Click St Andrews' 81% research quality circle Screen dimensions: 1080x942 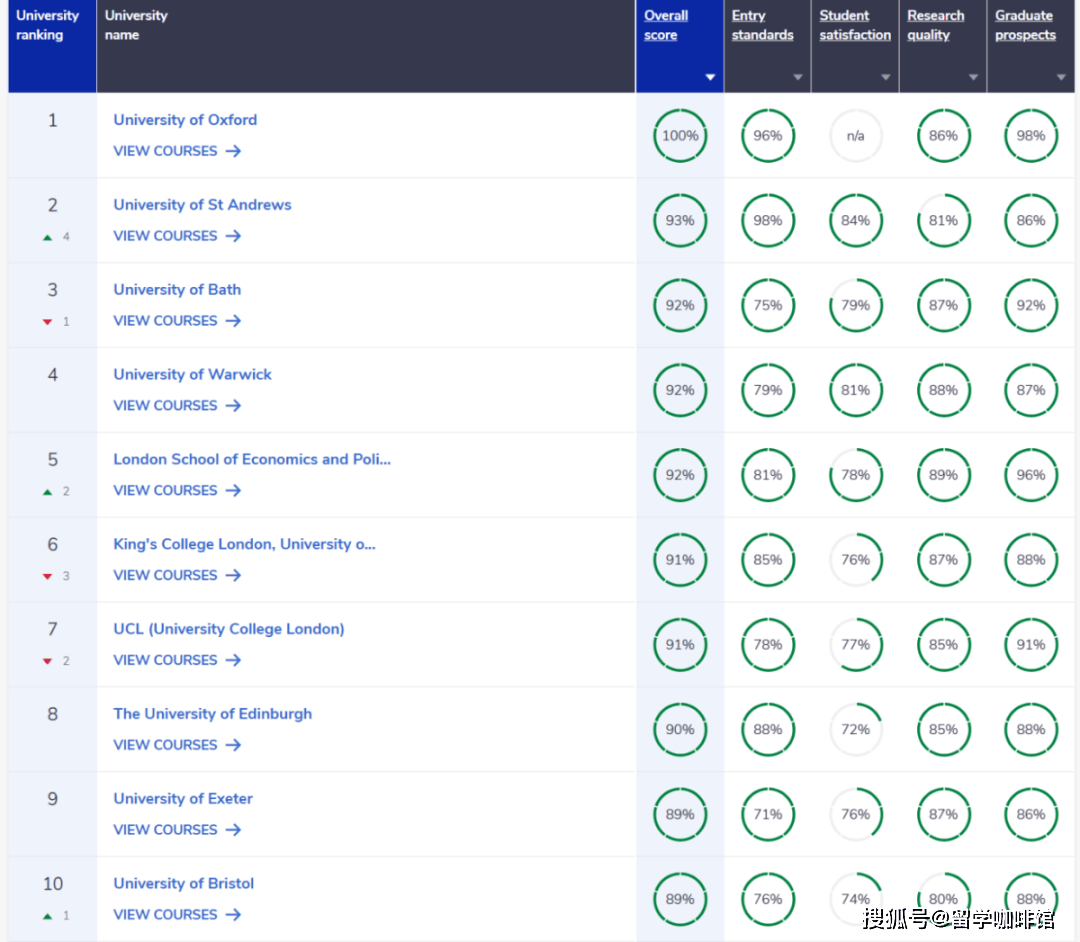943,220
